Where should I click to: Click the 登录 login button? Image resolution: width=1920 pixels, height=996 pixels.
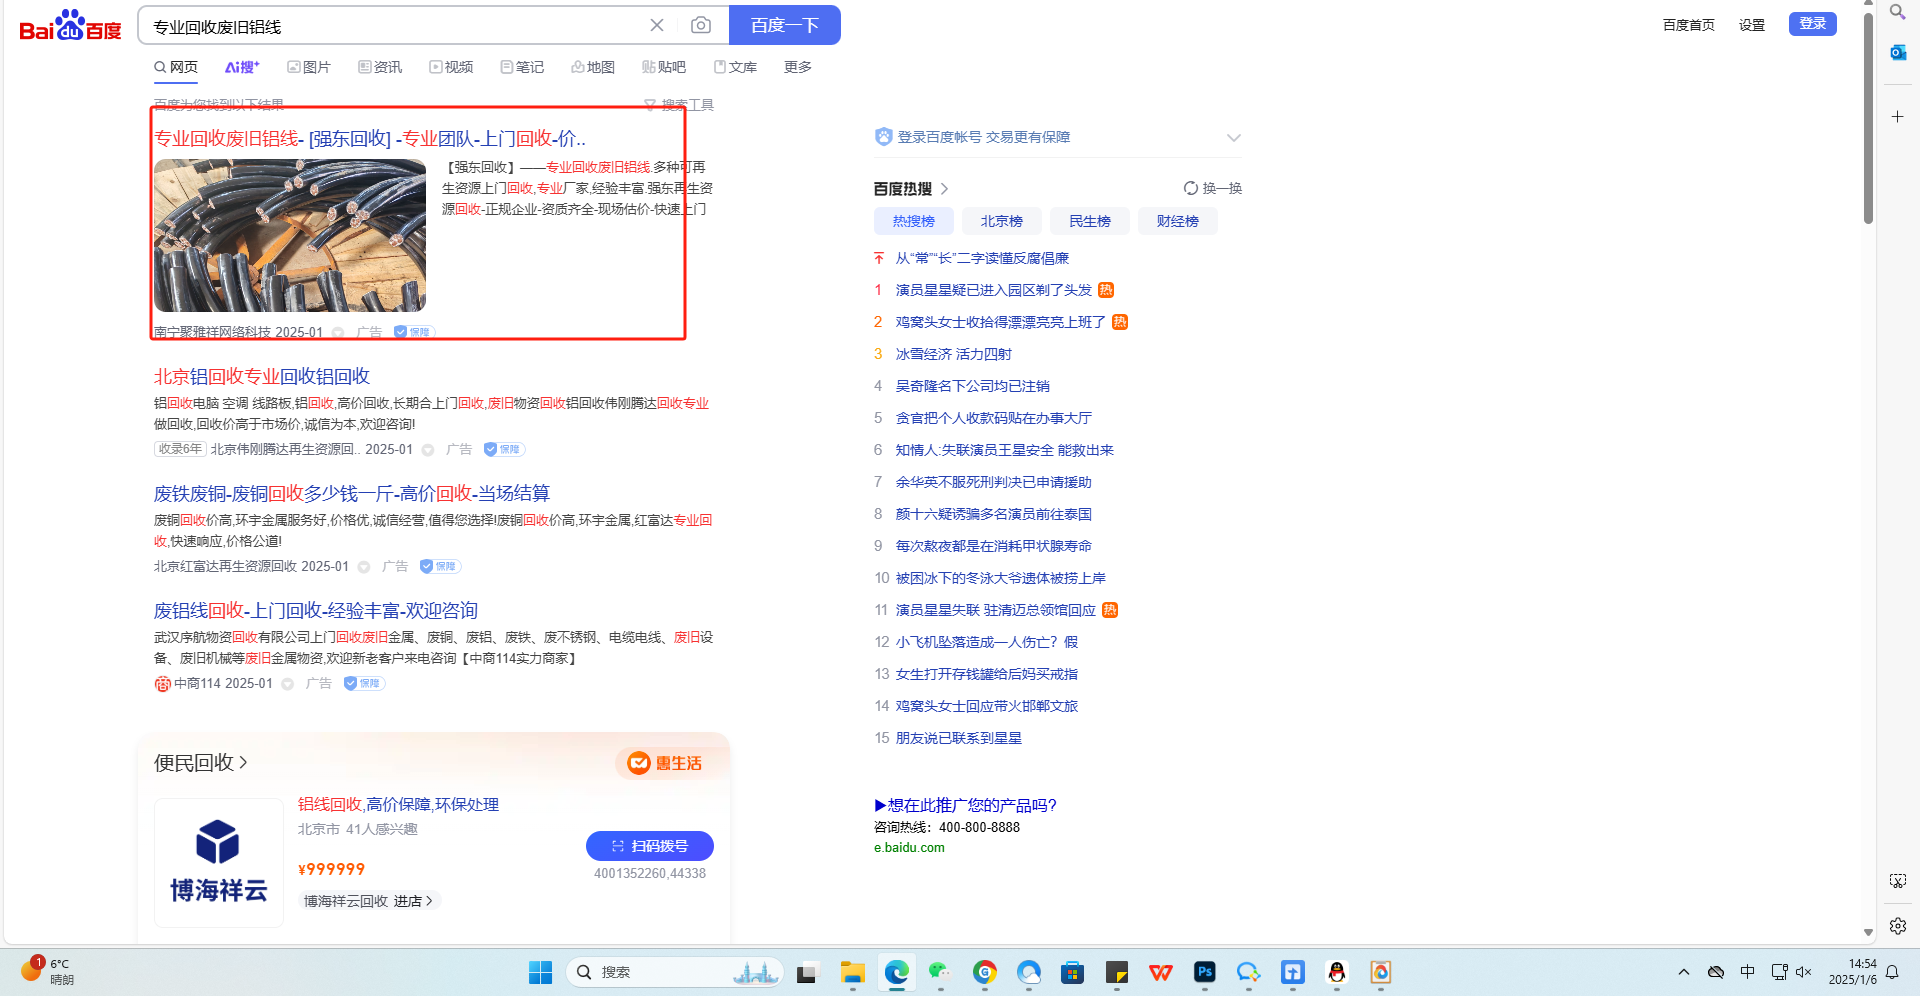point(1812,24)
